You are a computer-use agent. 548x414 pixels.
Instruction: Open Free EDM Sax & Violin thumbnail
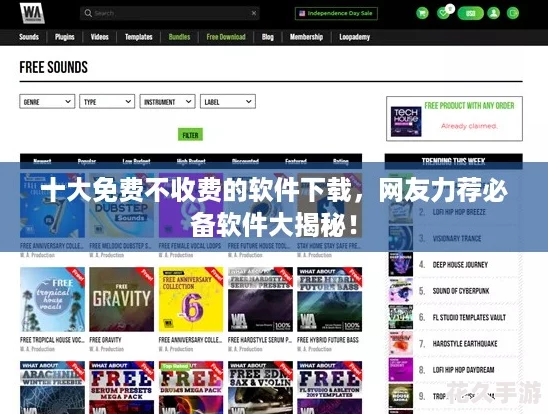pyautogui.click(x=260, y=387)
